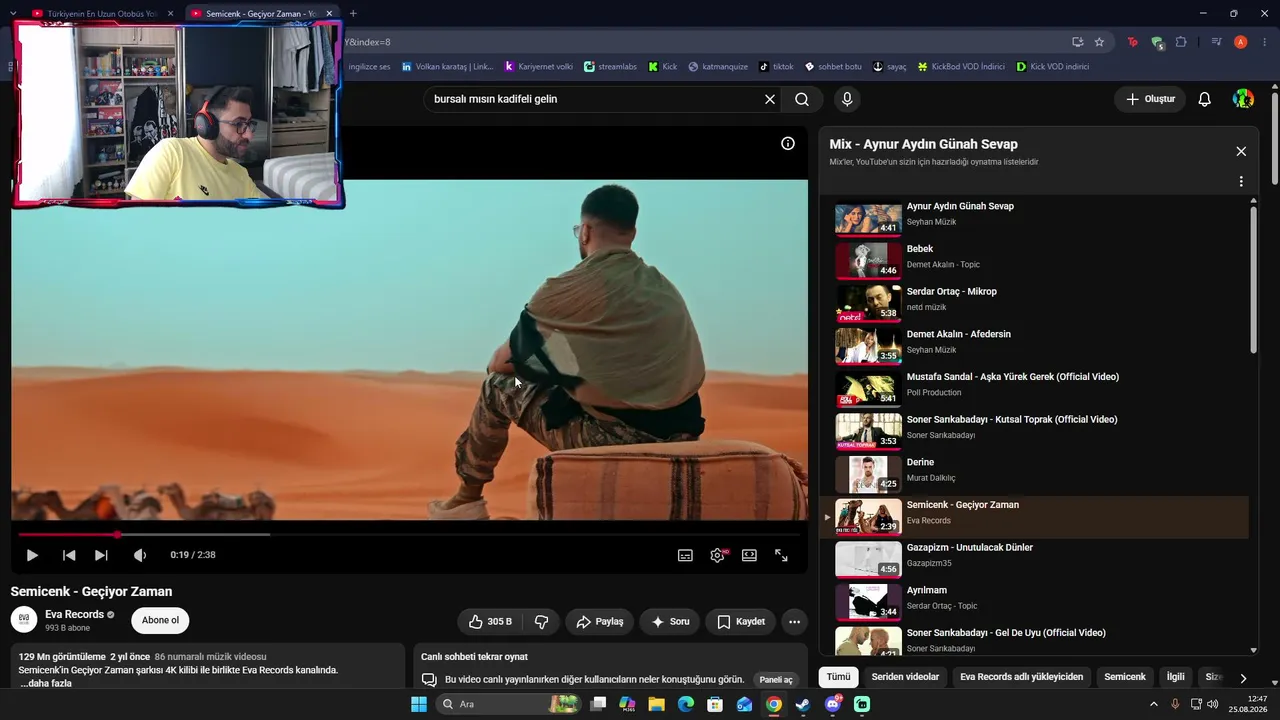Show more filter chips with the right arrow
Screen dimensions: 1280x720
[1243, 678]
